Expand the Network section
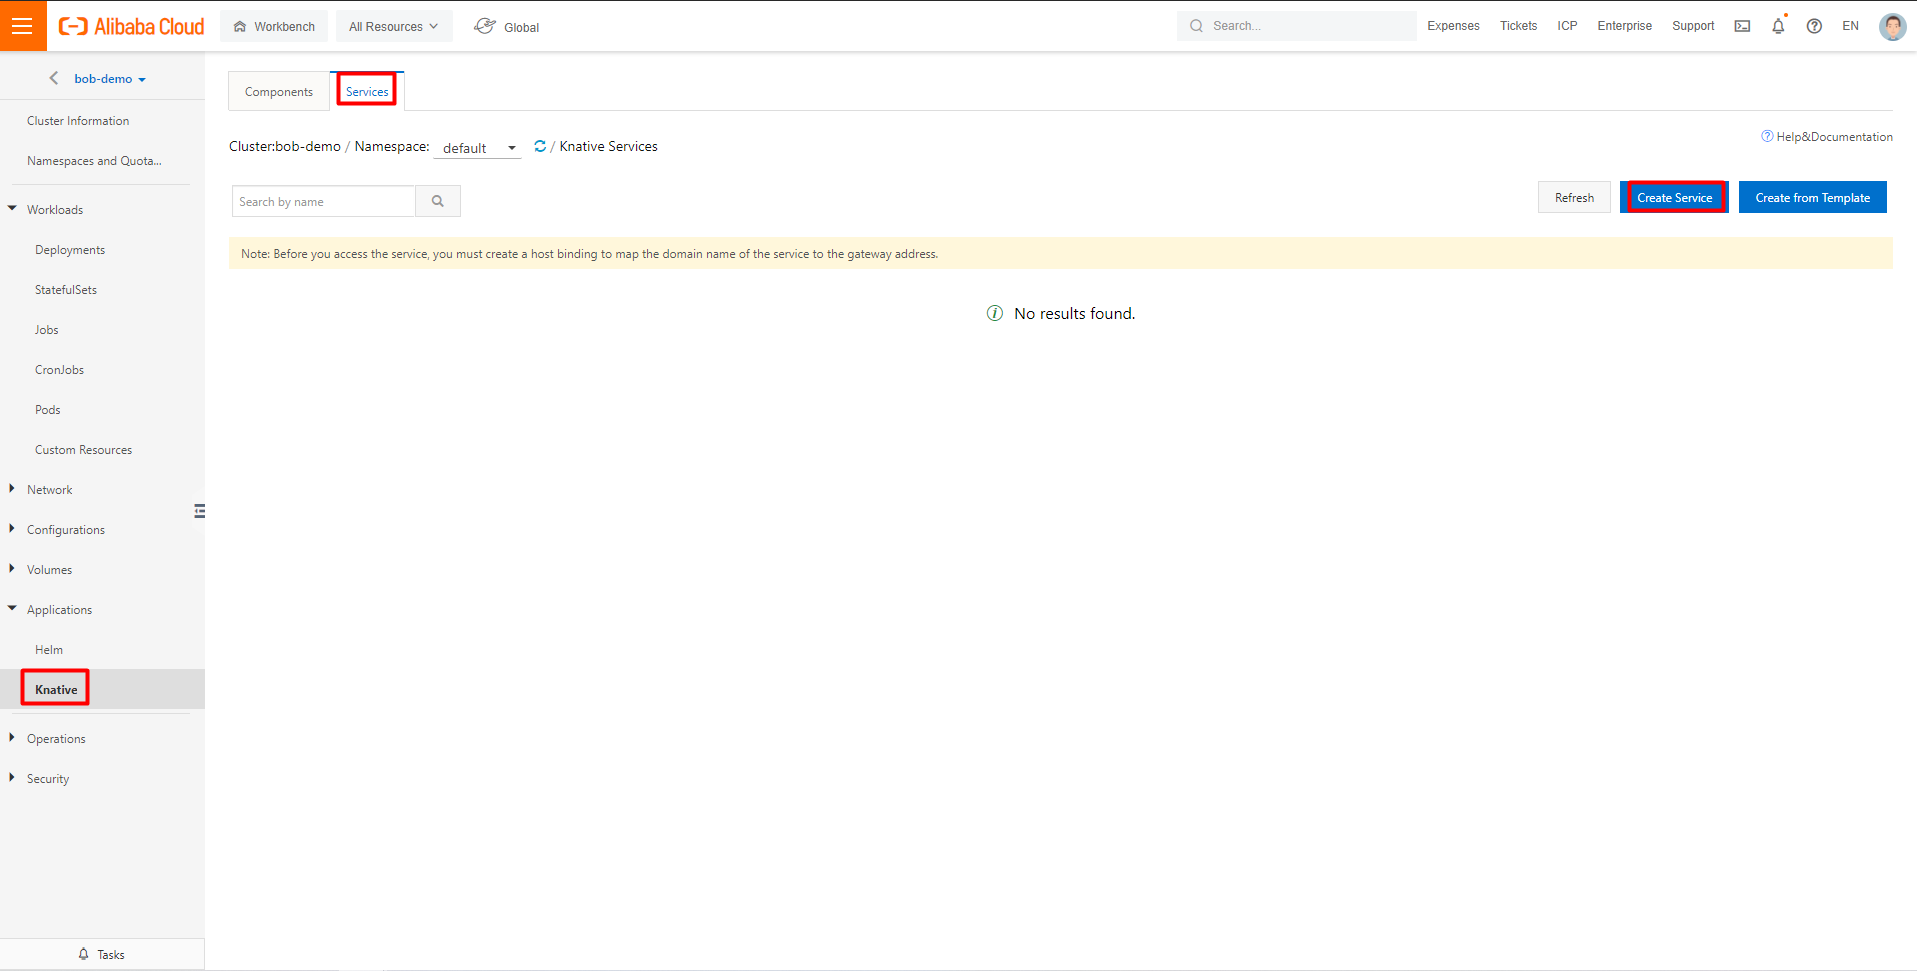This screenshot has height=971, width=1917. click(x=49, y=490)
